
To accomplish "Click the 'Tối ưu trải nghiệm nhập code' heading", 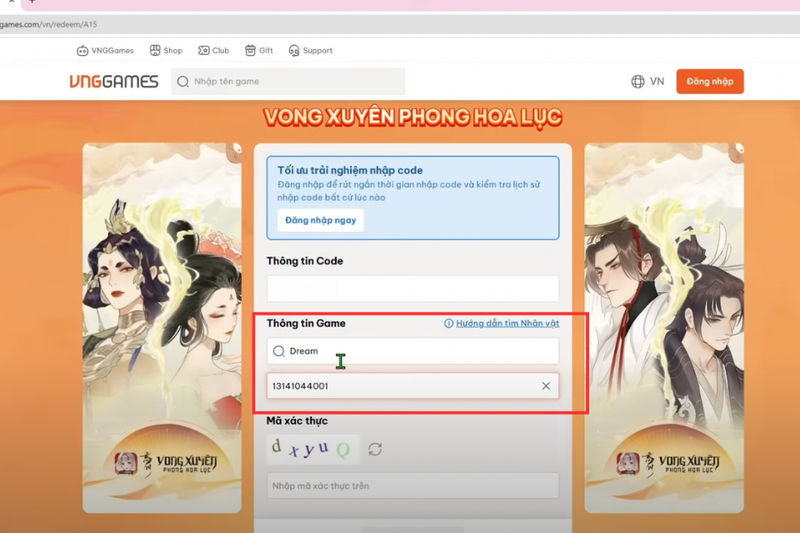I will click(350, 170).
